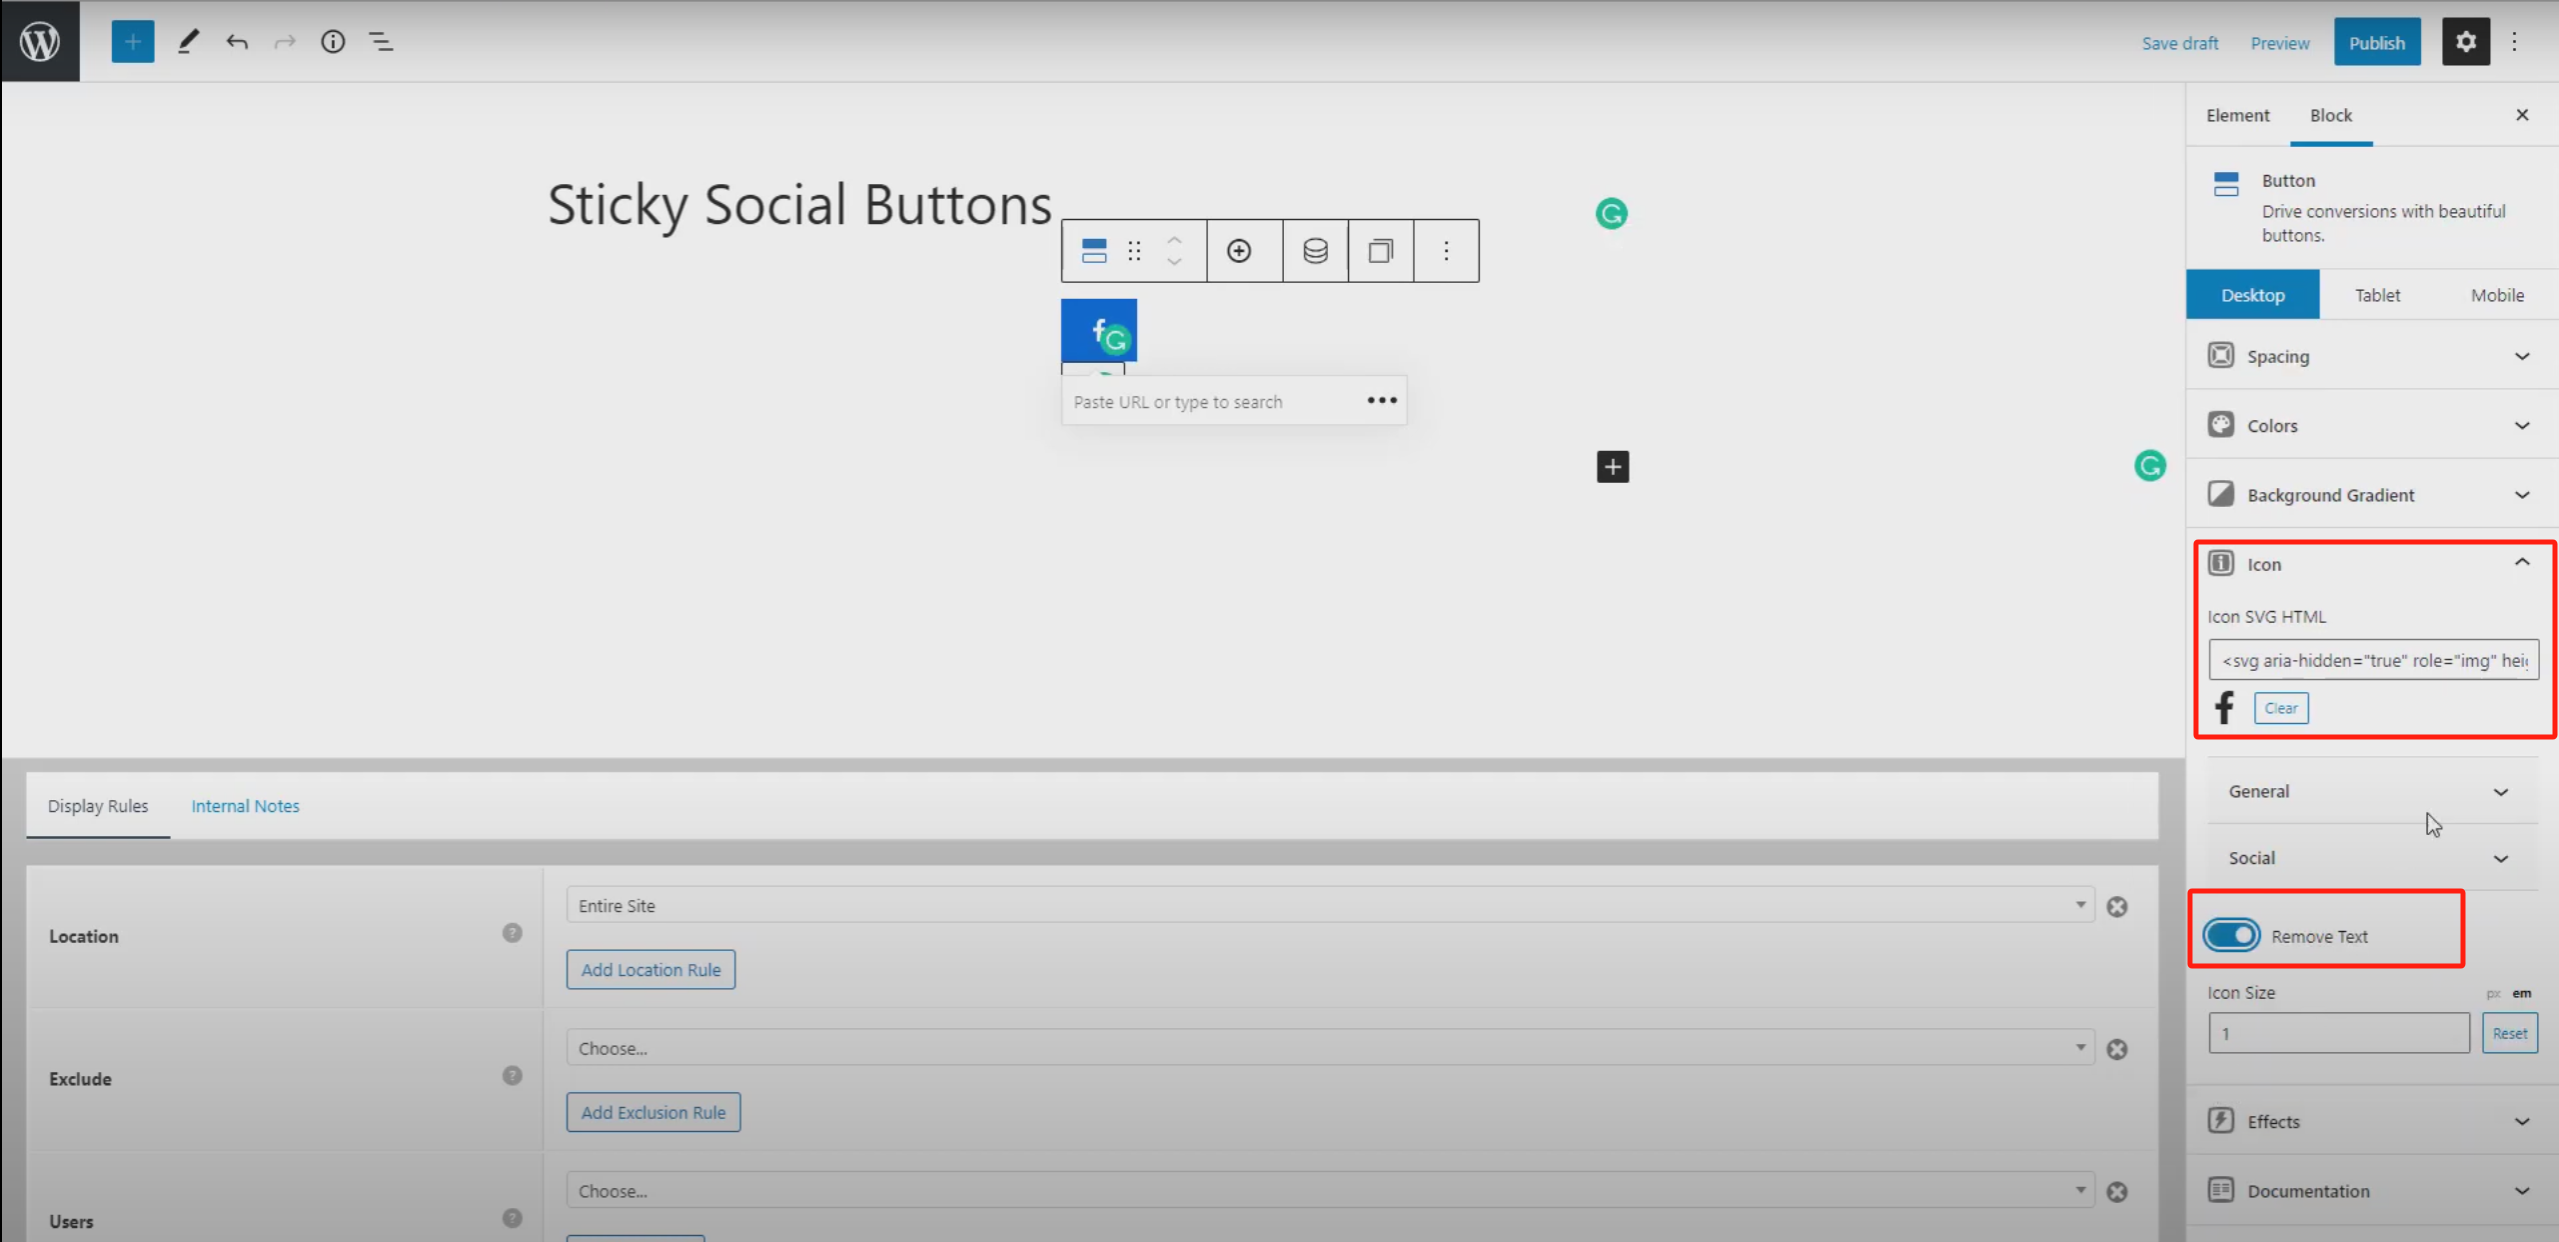
Task: Expand the Colors section
Action: pyautogui.click(x=2369, y=425)
